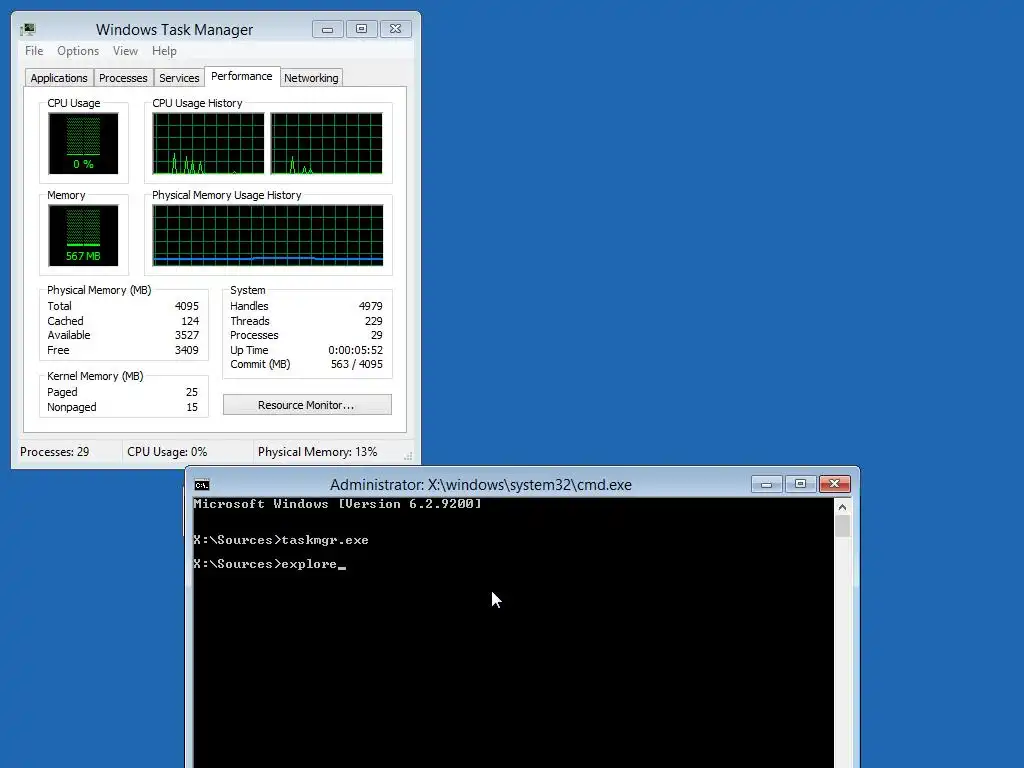Switch to the Networking tab
The width and height of the screenshot is (1024, 768).
pyautogui.click(x=311, y=78)
